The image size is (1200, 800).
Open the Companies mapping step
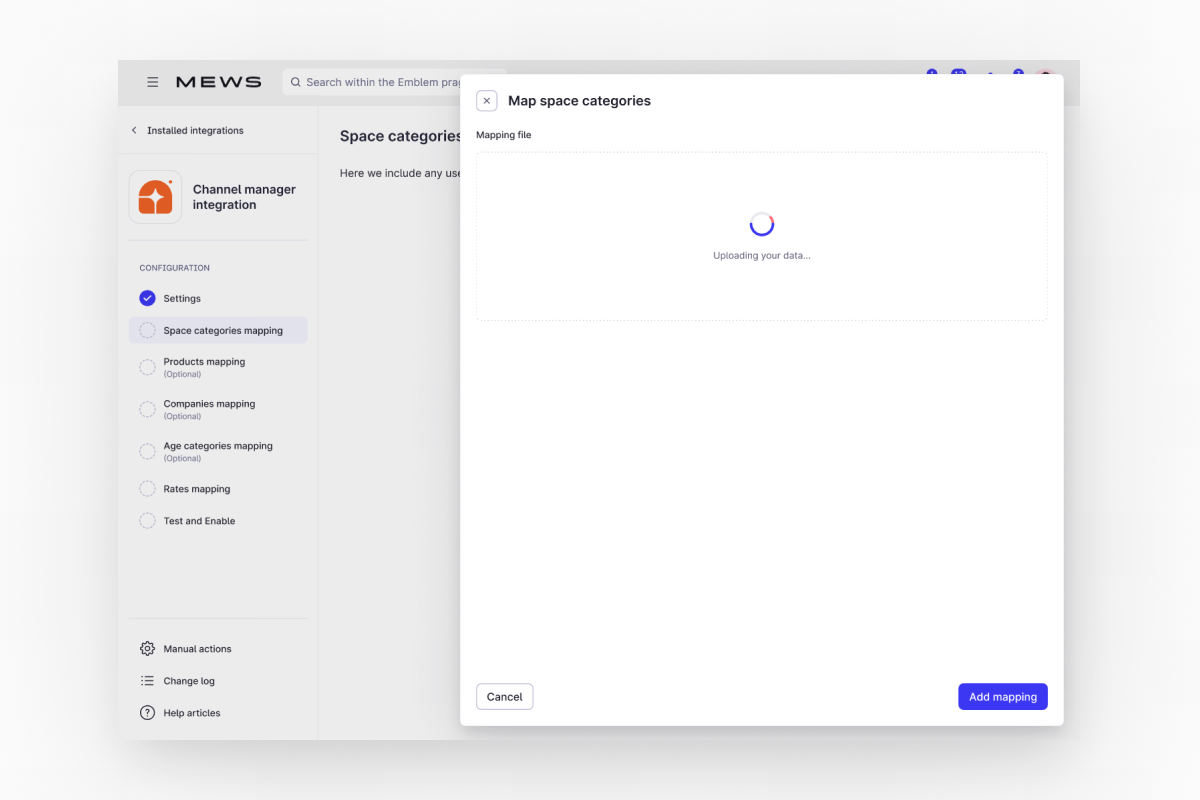pyautogui.click(x=209, y=409)
